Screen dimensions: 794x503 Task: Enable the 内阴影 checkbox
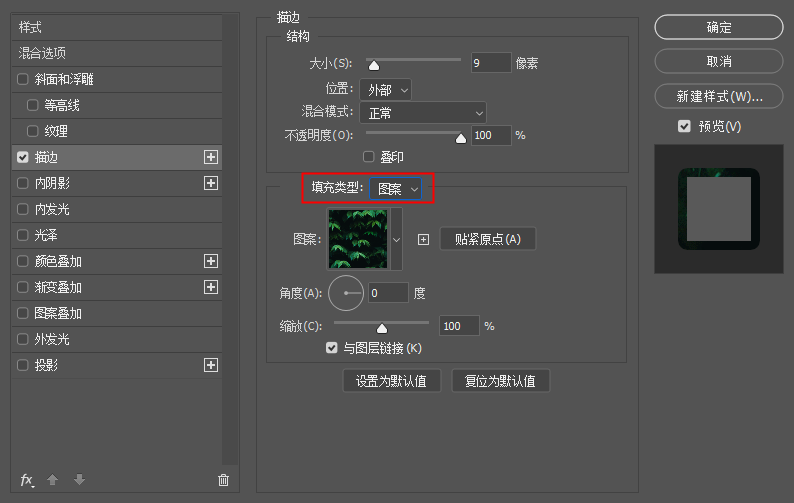pos(23,183)
